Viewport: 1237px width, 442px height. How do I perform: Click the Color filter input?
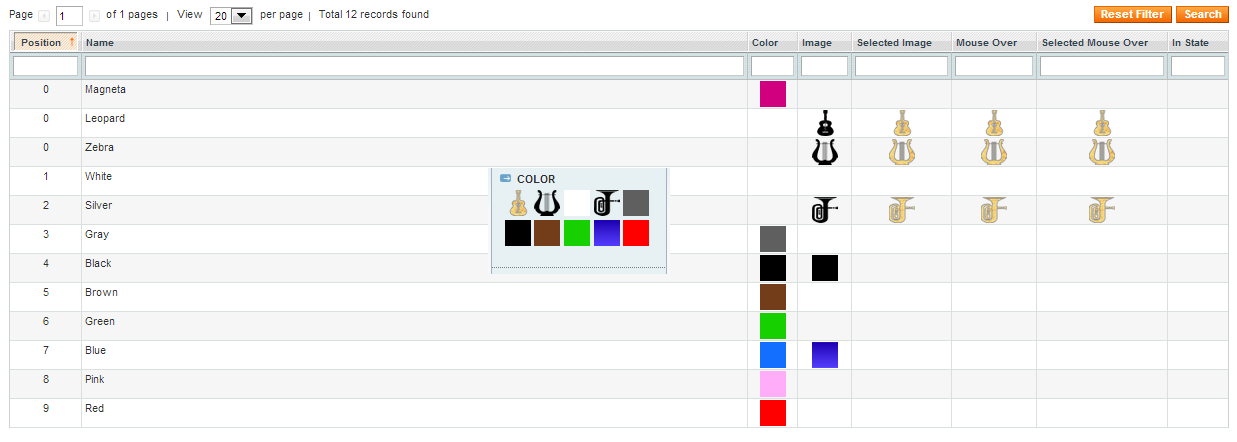point(773,66)
